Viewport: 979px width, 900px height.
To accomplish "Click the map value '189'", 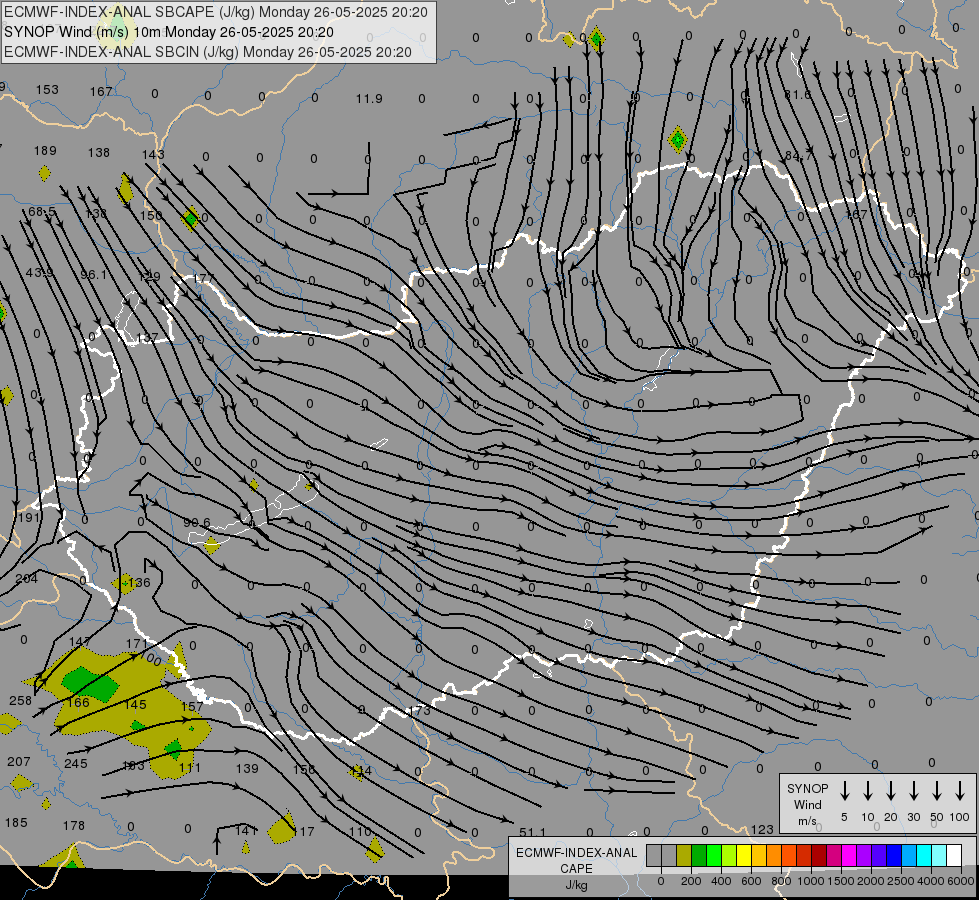I will point(45,151).
